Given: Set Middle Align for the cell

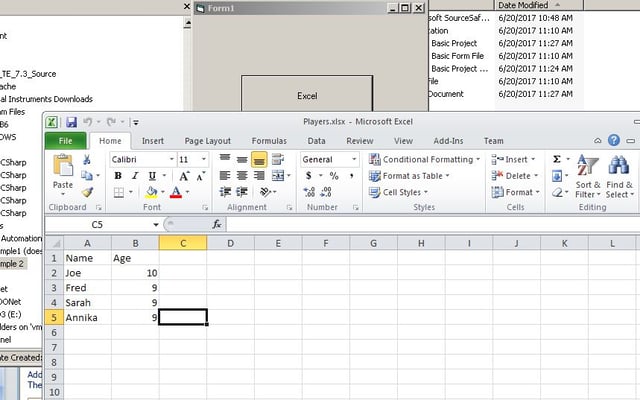Looking at the screenshot, I should [x=242, y=160].
